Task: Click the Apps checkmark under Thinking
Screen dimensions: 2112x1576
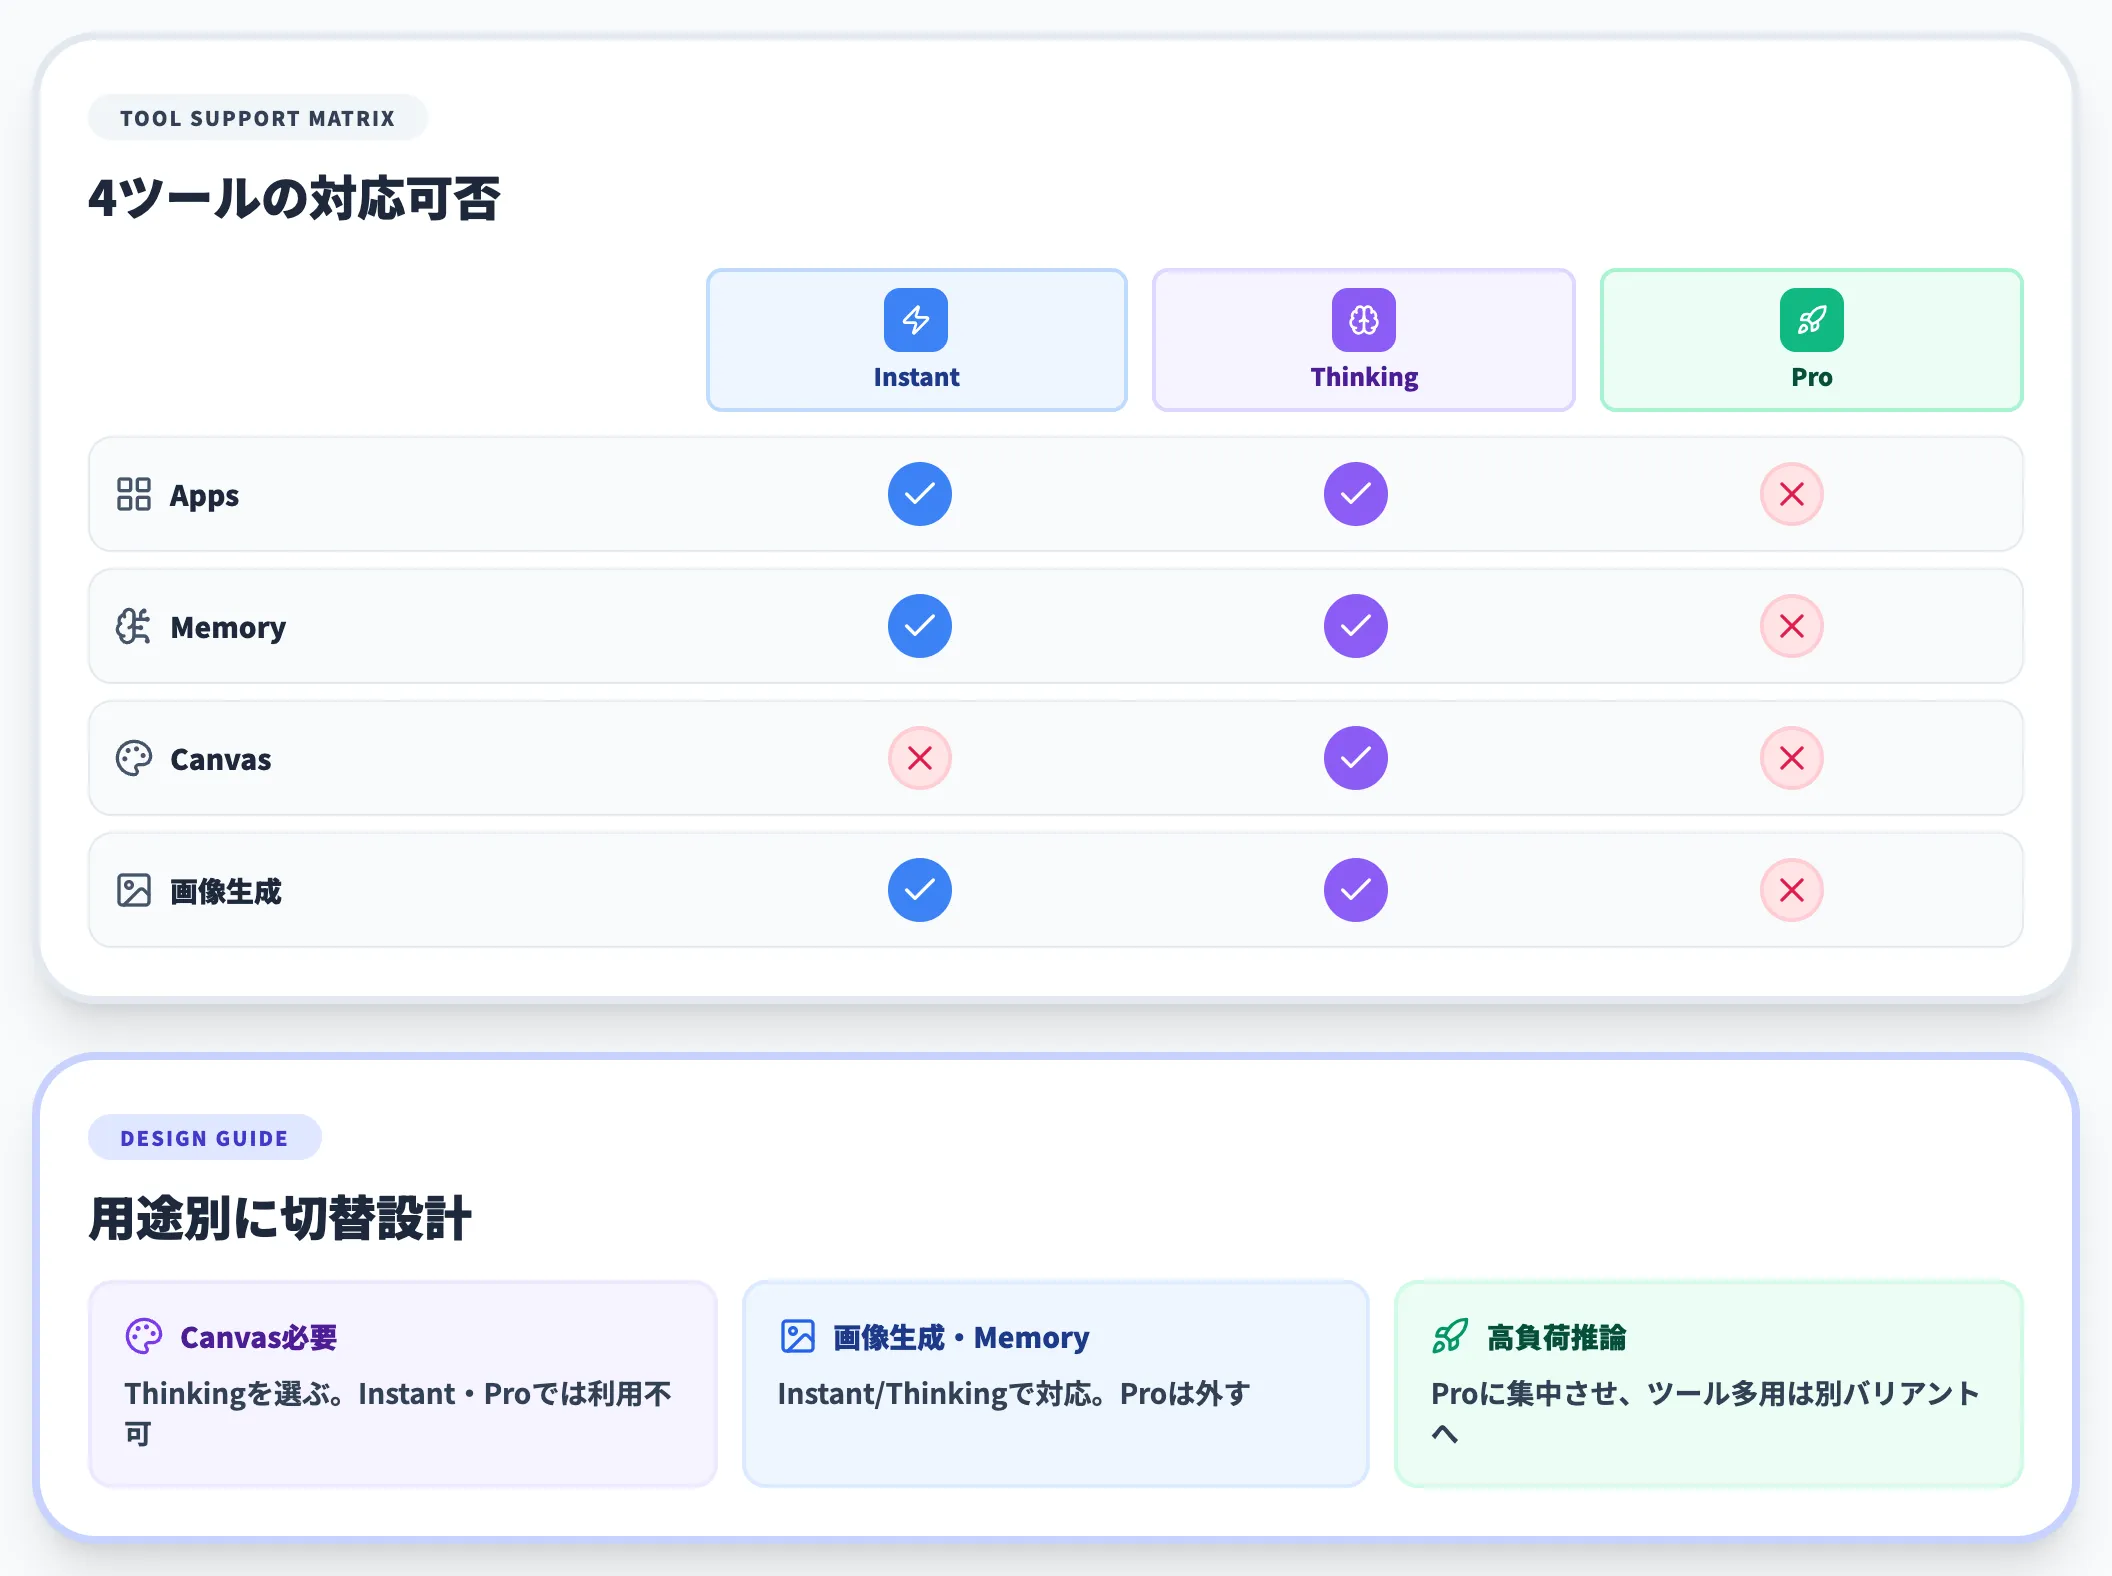Action: [1356, 494]
